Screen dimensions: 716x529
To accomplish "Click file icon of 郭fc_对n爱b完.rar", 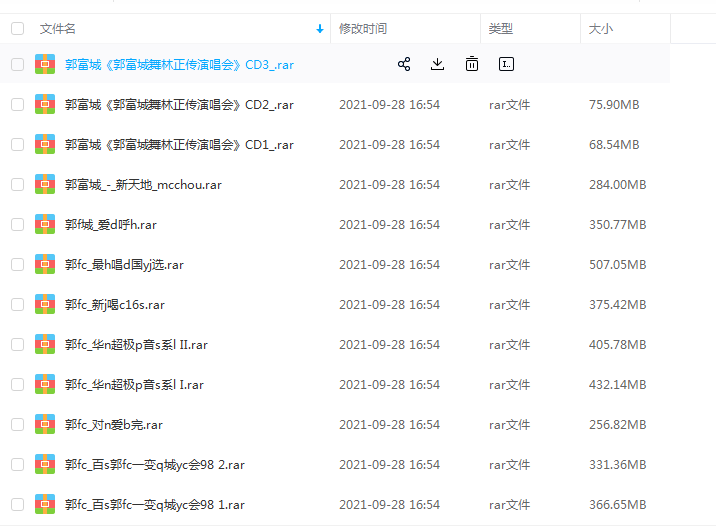I will 45,424.
